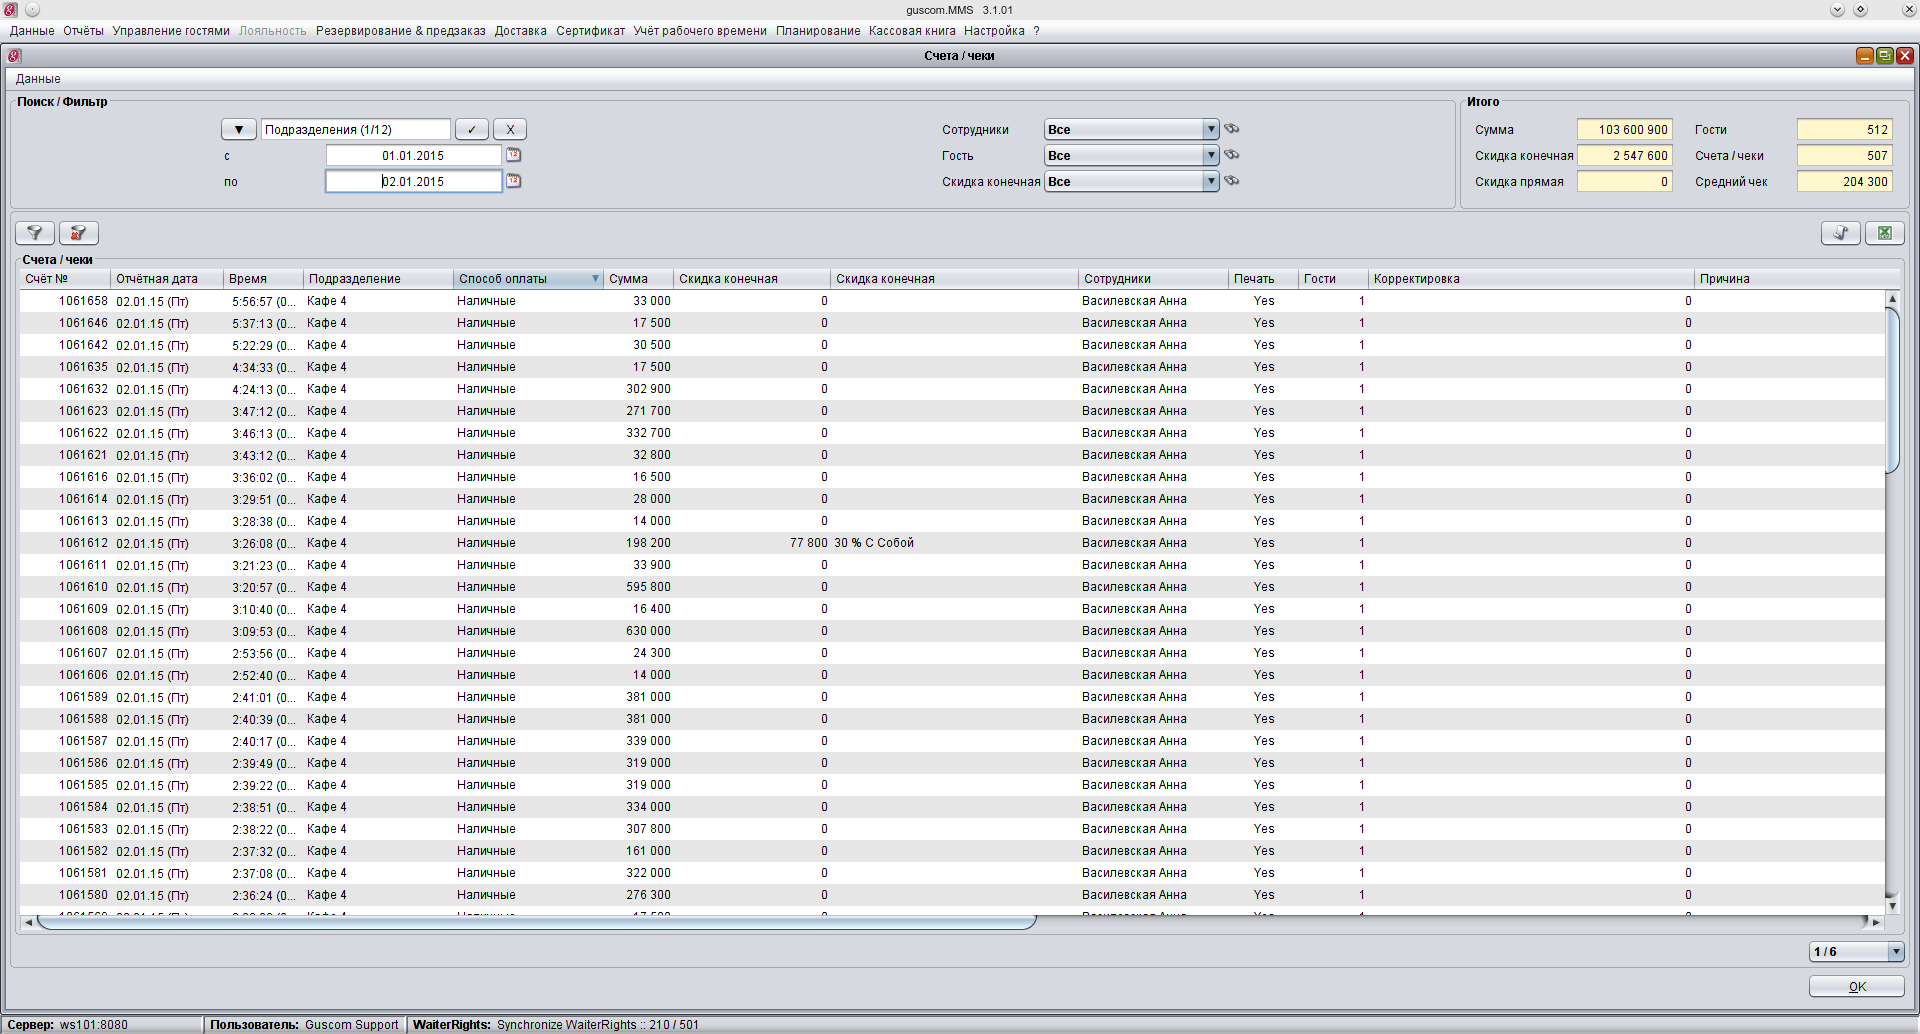The image size is (1920, 1034).
Task: Open the Сотрудники dropdown
Action: (x=1210, y=129)
